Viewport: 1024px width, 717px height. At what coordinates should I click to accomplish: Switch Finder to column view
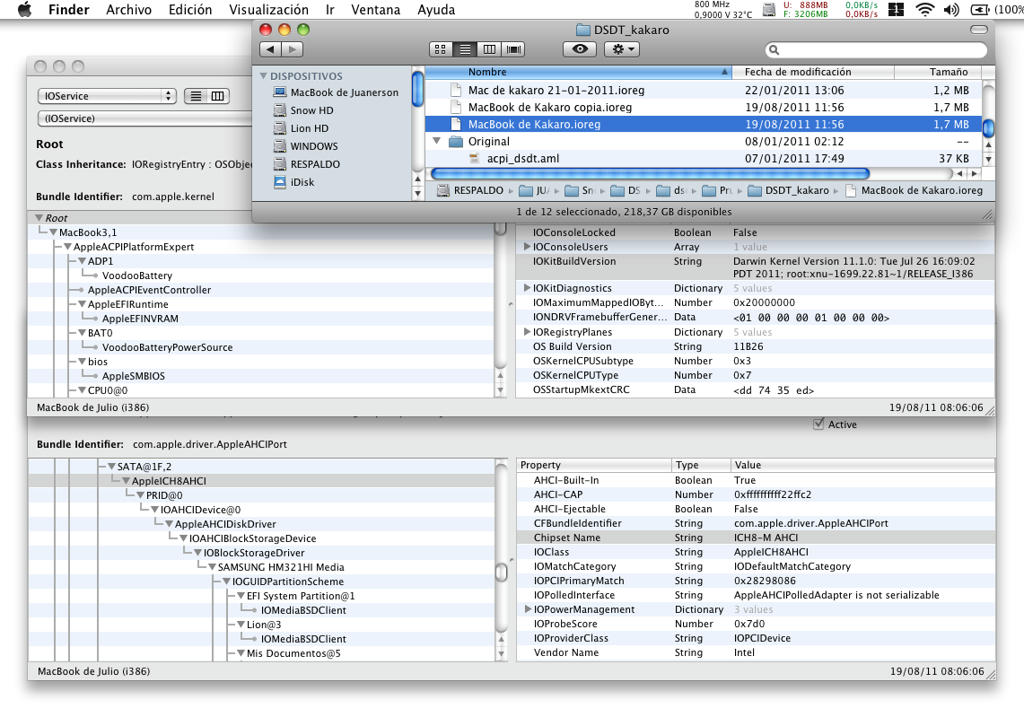[x=489, y=49]
